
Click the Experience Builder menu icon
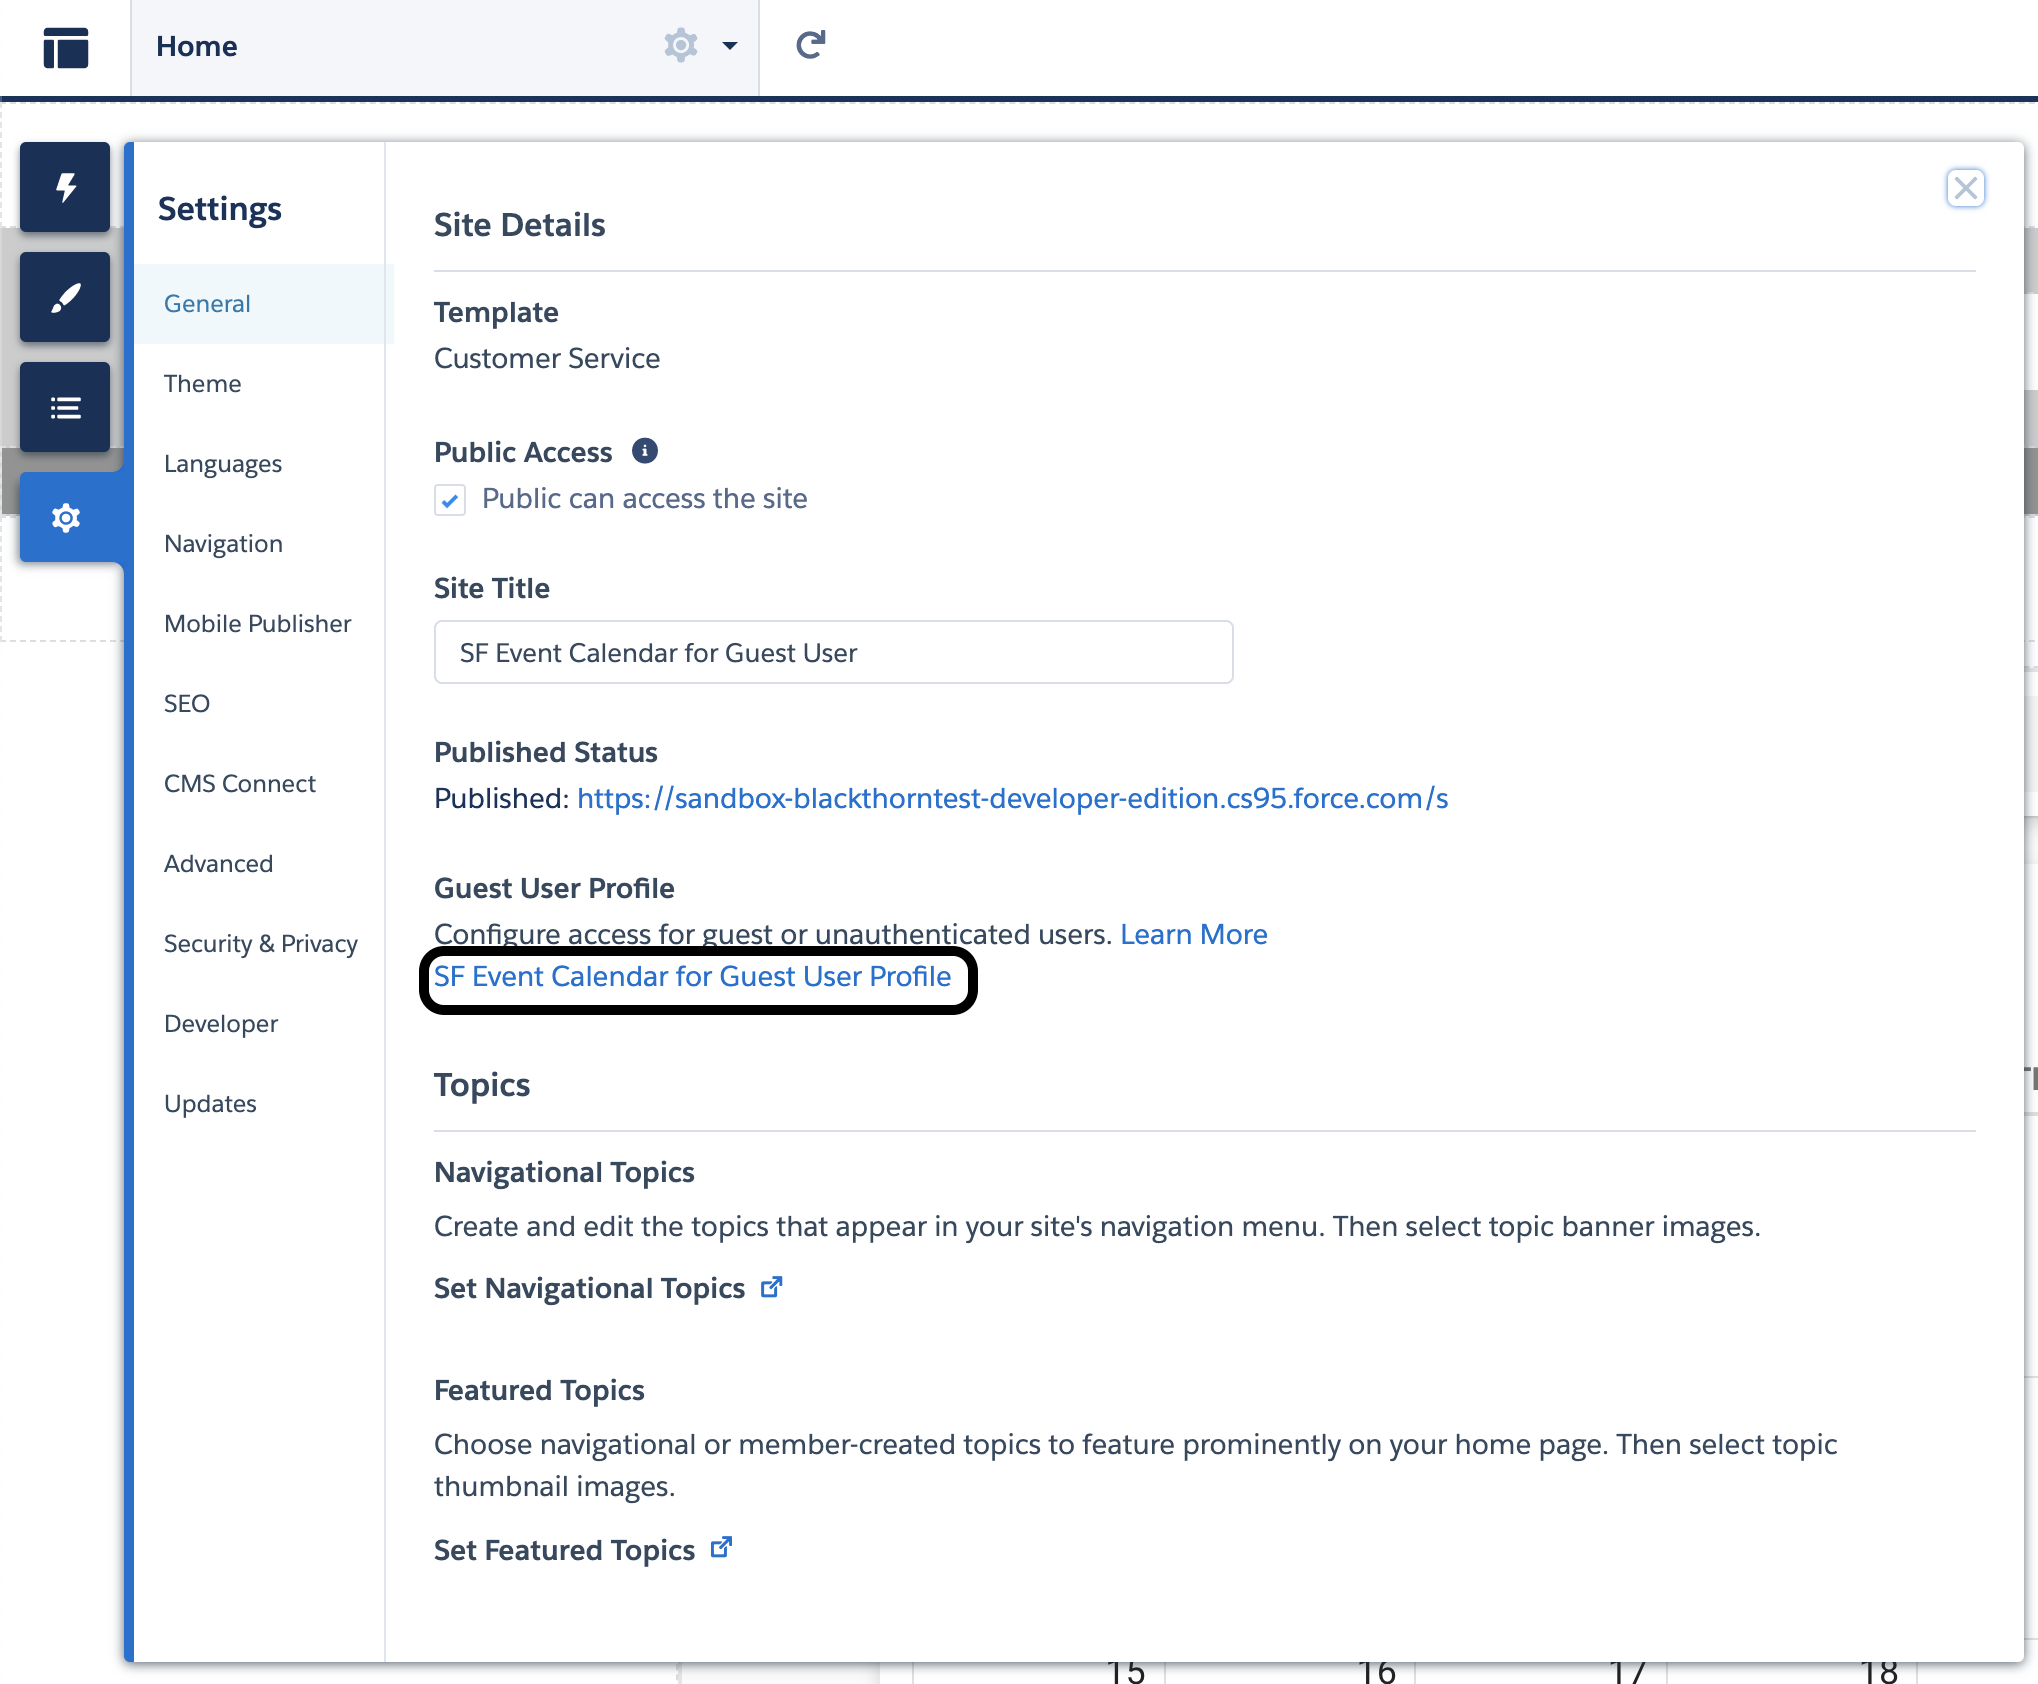click(x=66, y=47)
